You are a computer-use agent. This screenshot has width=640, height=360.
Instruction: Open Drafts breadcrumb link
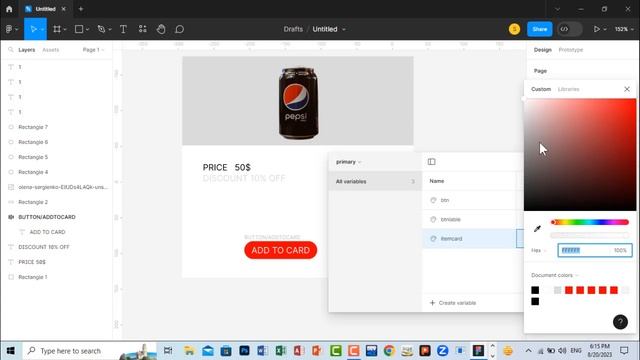(x=293, y=29)
